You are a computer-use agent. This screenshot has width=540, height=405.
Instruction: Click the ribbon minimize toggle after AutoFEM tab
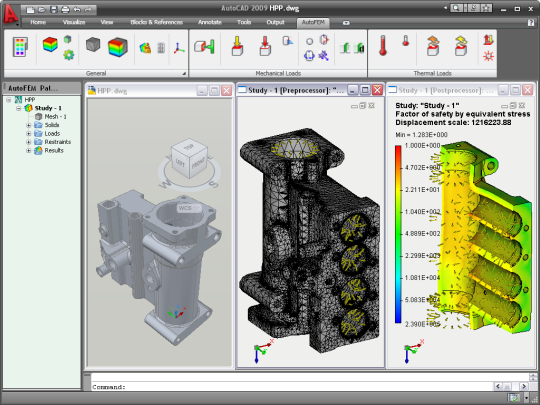click(346, 23)
